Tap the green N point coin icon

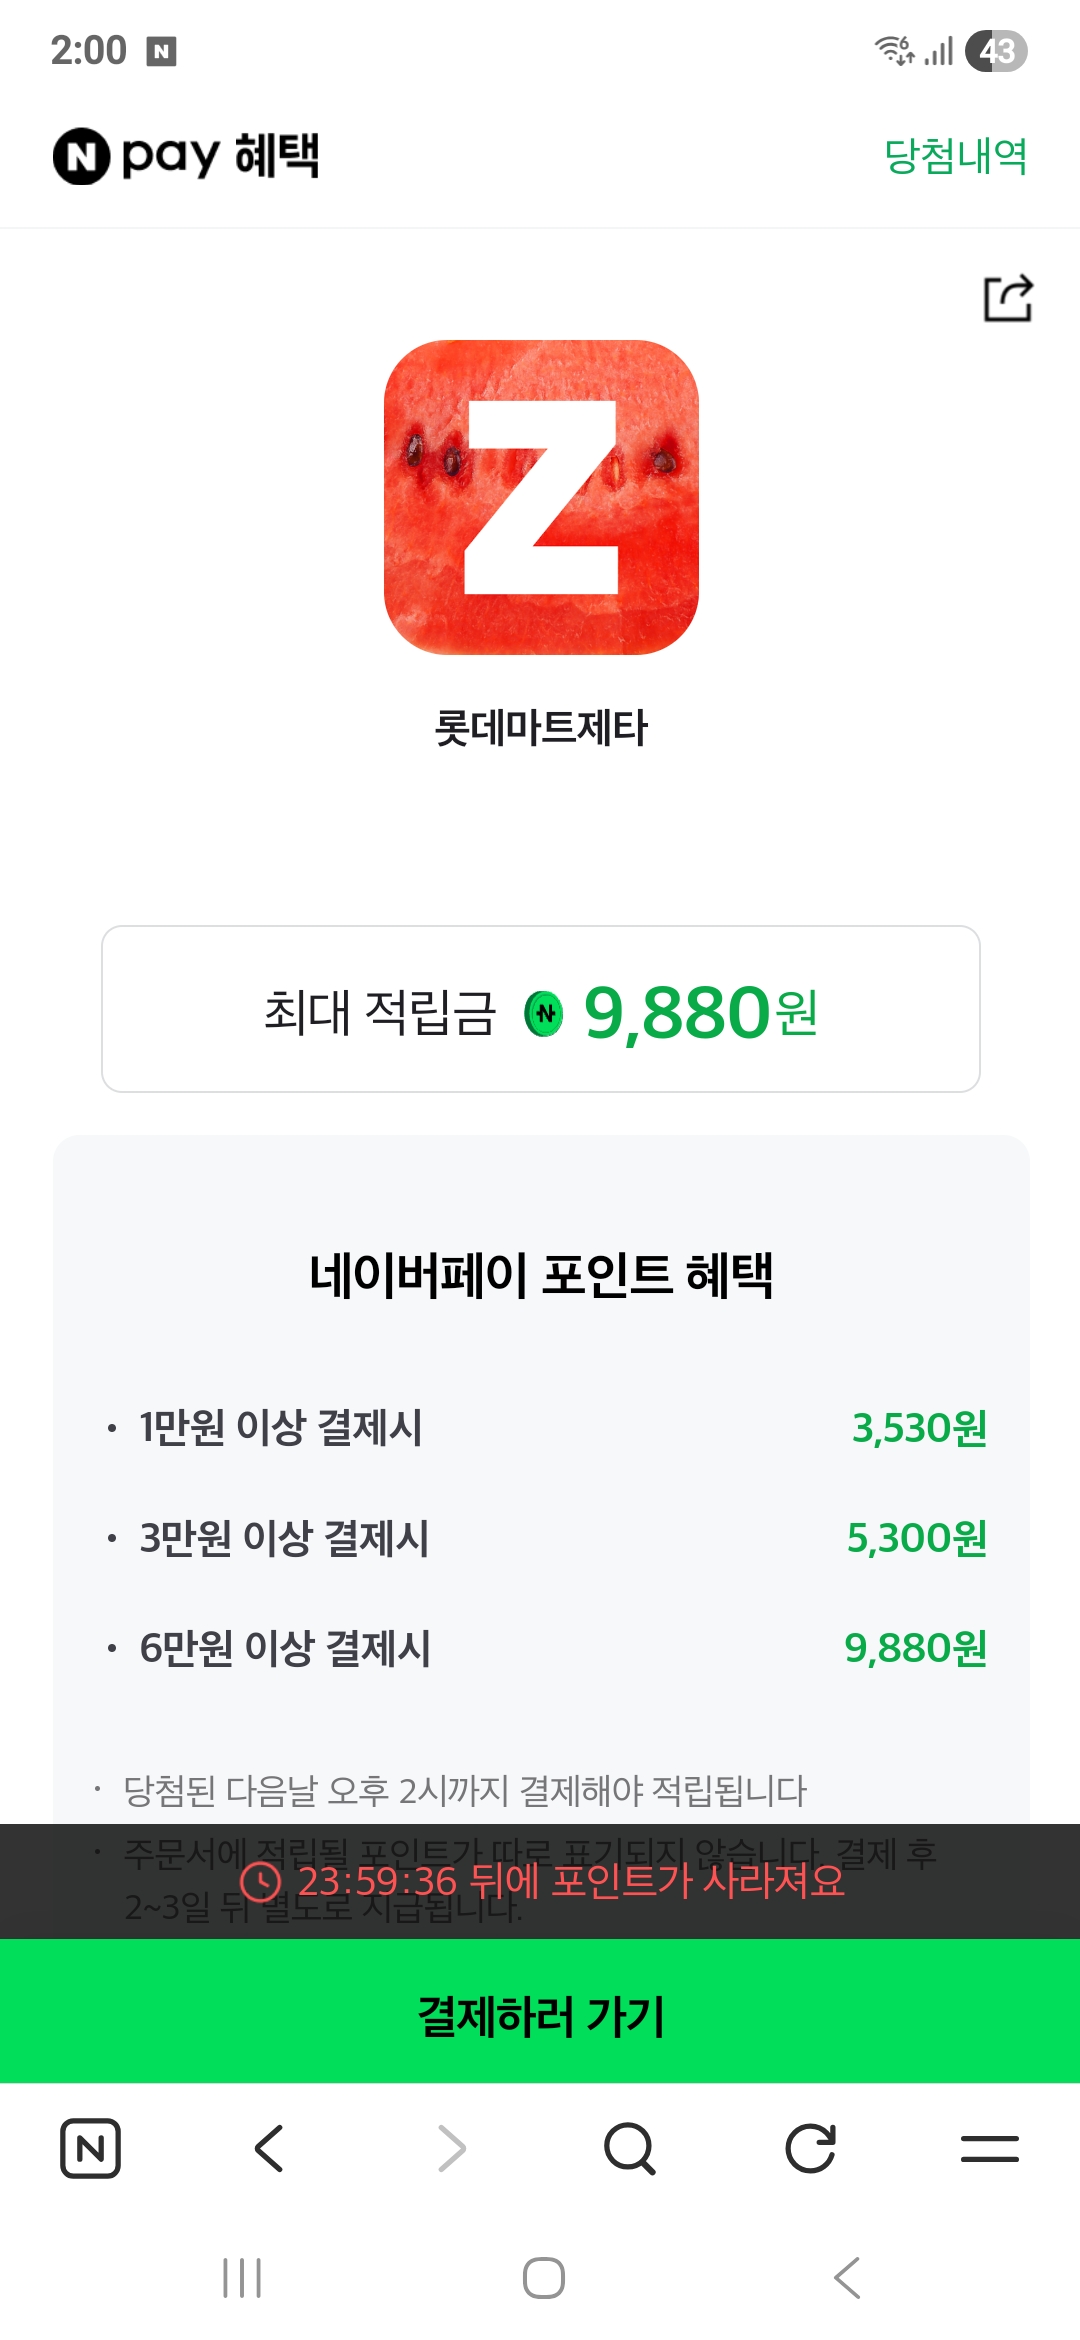pyautogui.click(x=544, y=1014)
